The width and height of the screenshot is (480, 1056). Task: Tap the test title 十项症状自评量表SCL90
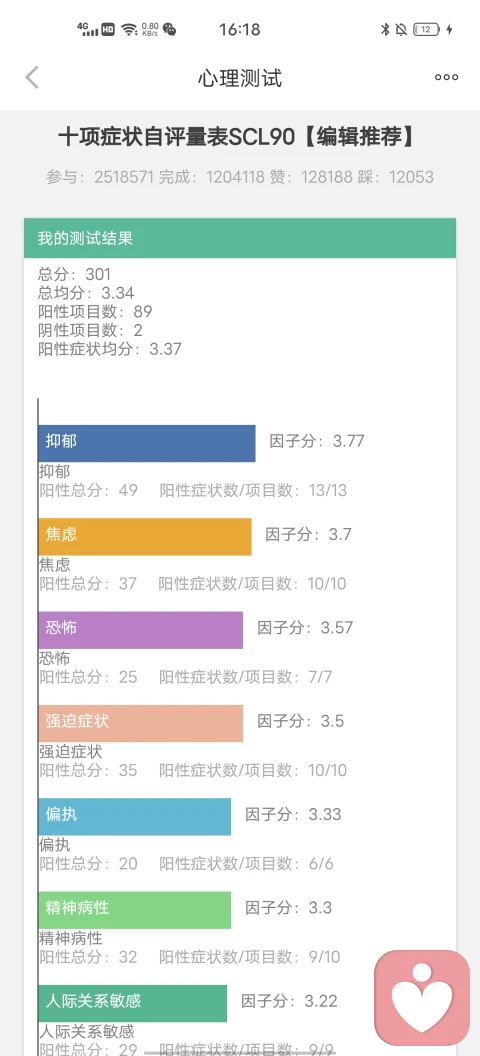176,137
